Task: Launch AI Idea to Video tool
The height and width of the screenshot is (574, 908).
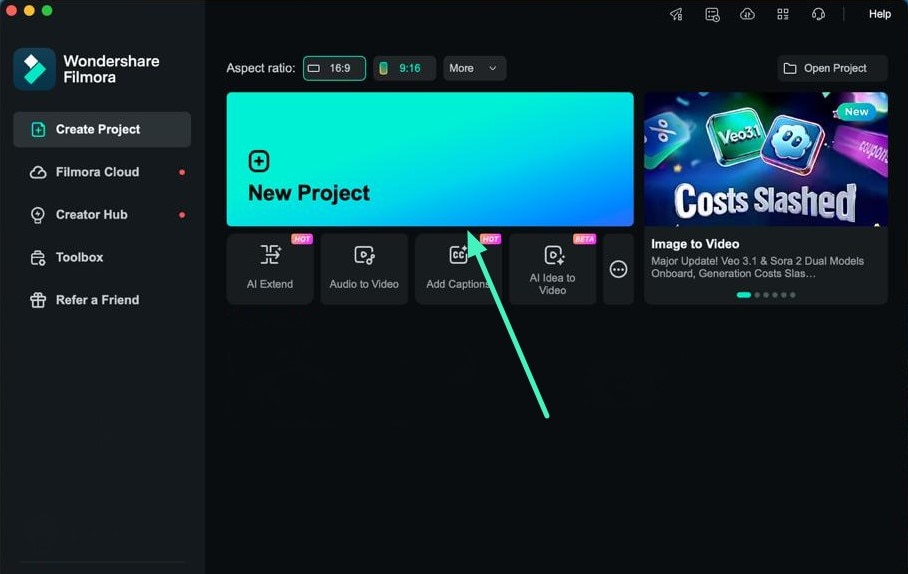Action: 552,269
